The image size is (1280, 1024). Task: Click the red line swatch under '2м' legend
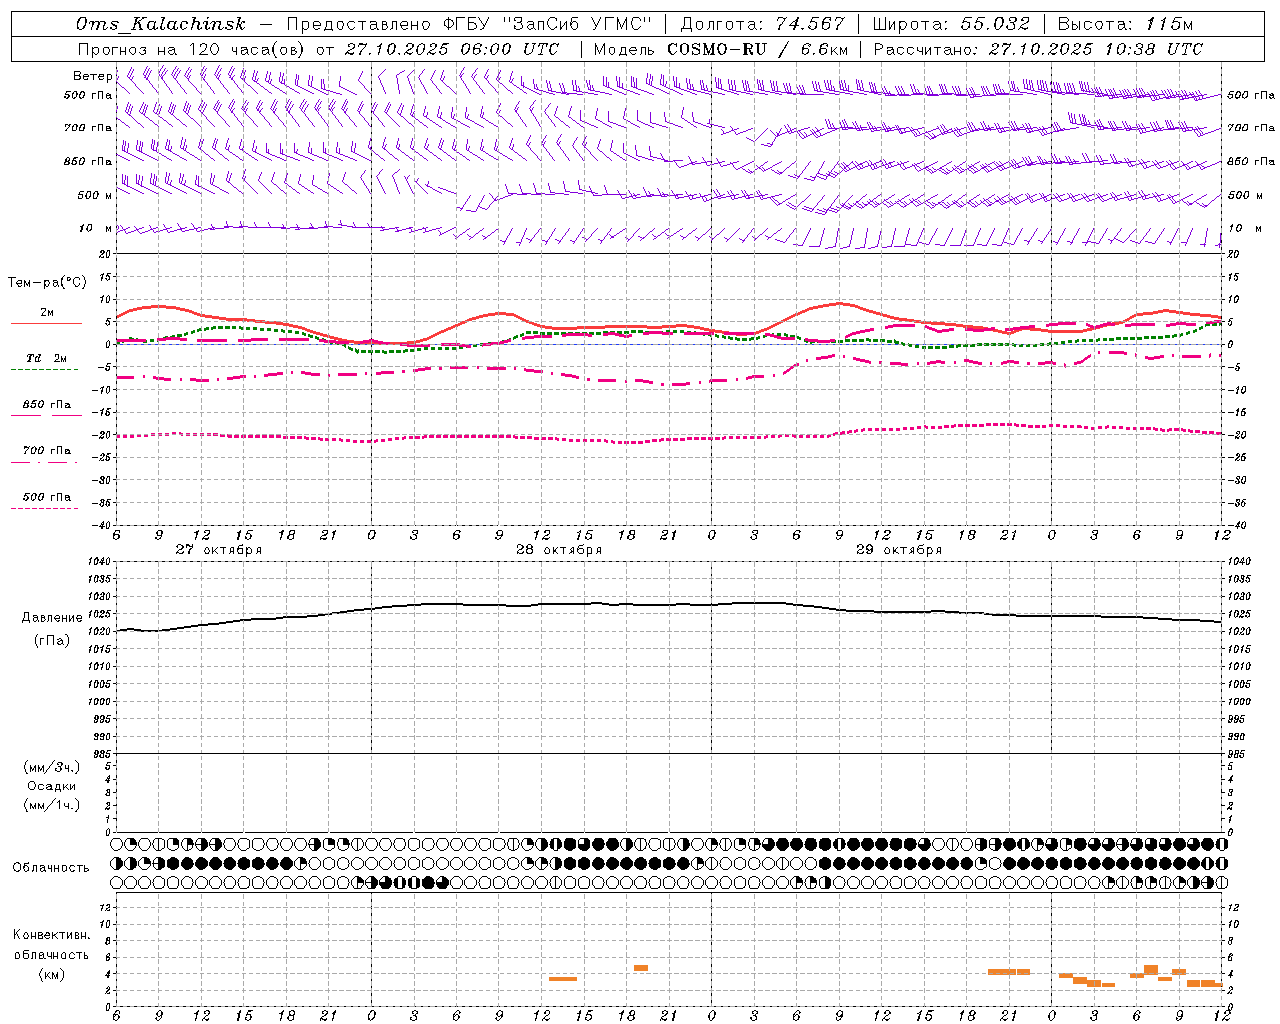coord(46,324)
